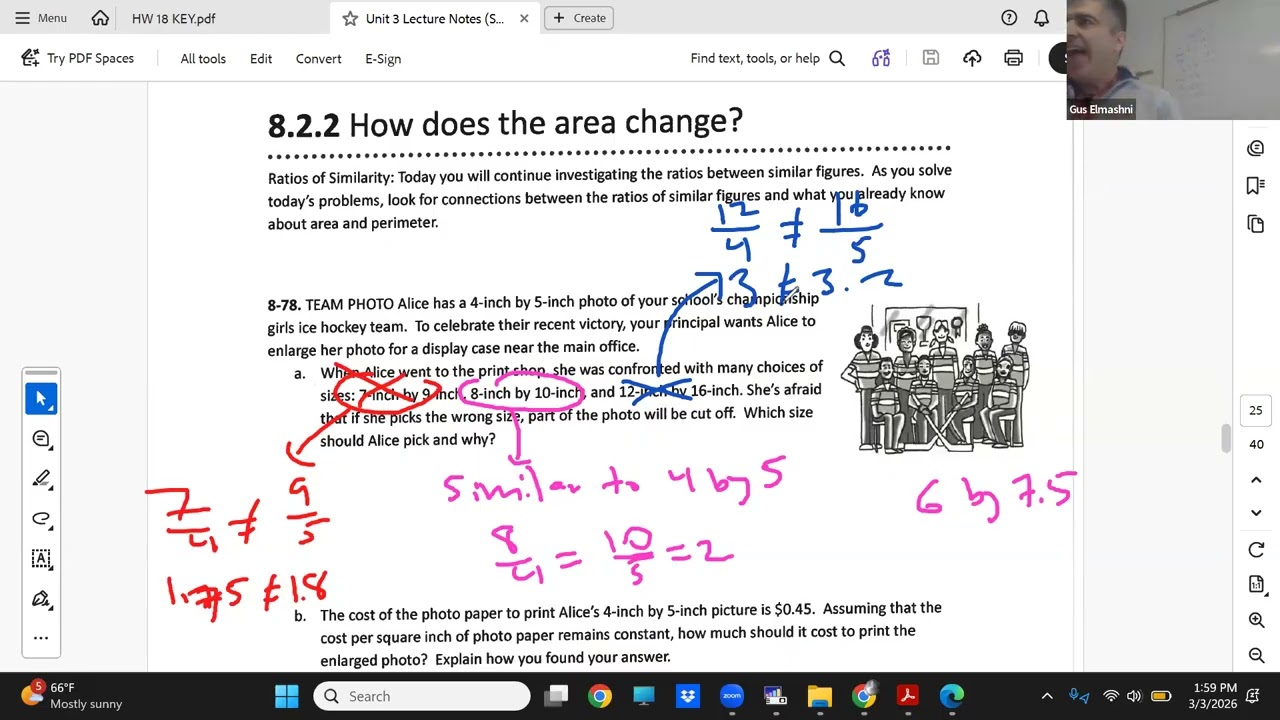Go to previous page up arrow
This screenshot has width=1280, height=720.
(1256, 480)
